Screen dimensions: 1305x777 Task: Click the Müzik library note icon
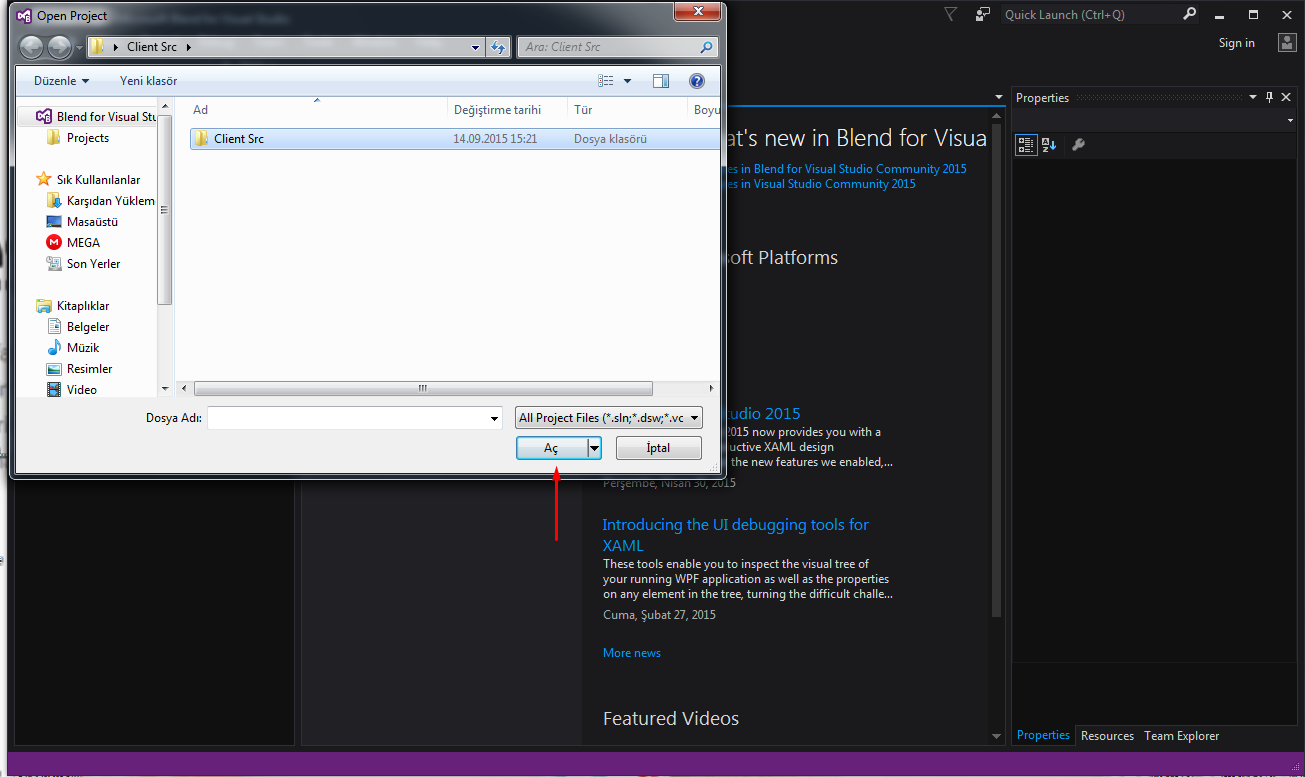pyautogui.click(x=54, y=348)
